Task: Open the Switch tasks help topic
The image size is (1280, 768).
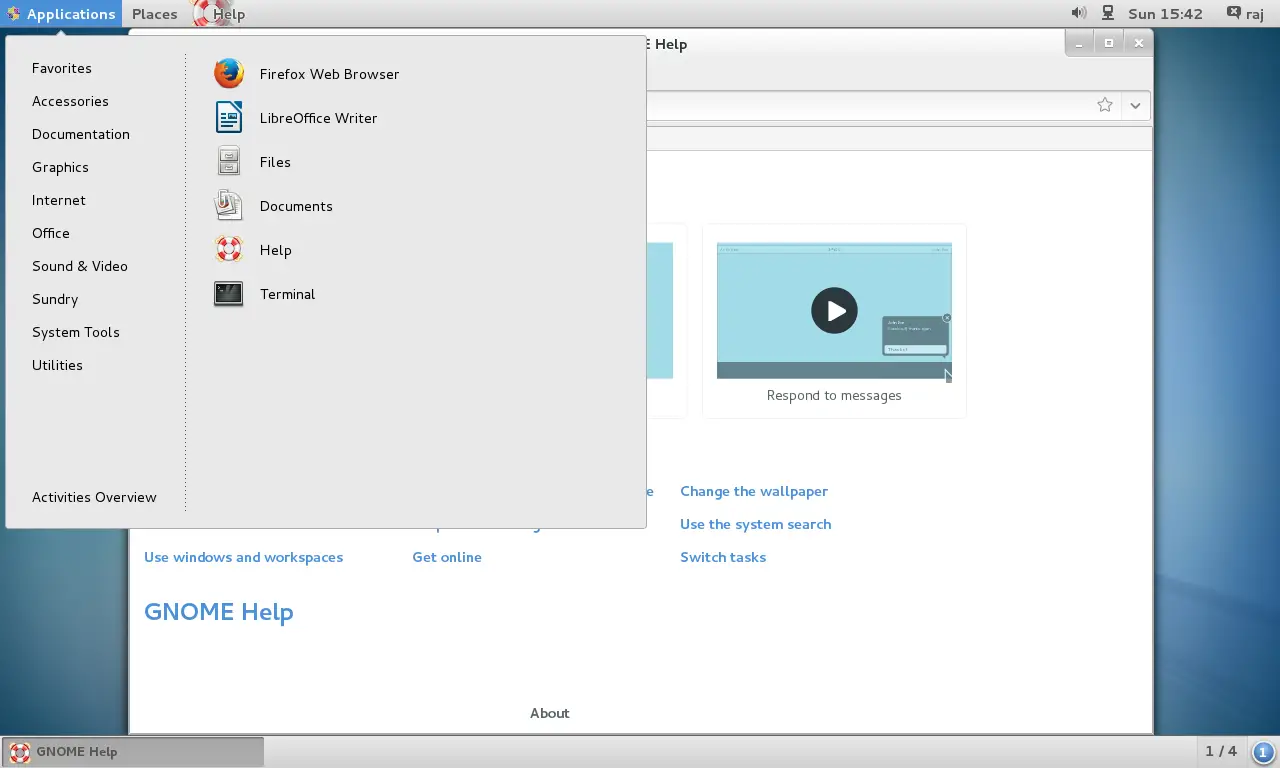Action: click(723, 557)
